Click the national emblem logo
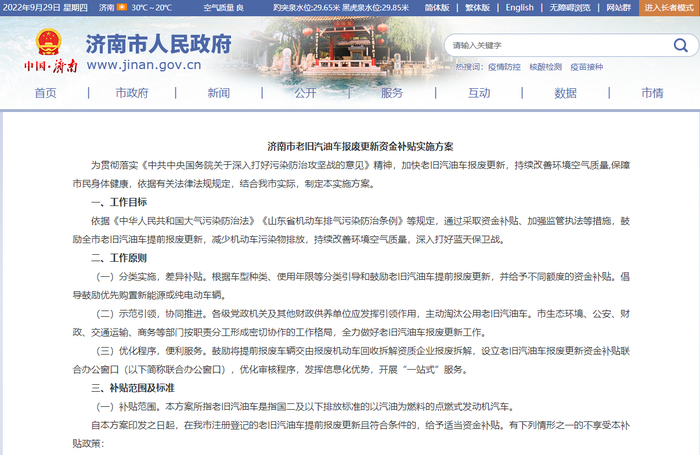This screenshot has height=455, width=700. [48, 42]
